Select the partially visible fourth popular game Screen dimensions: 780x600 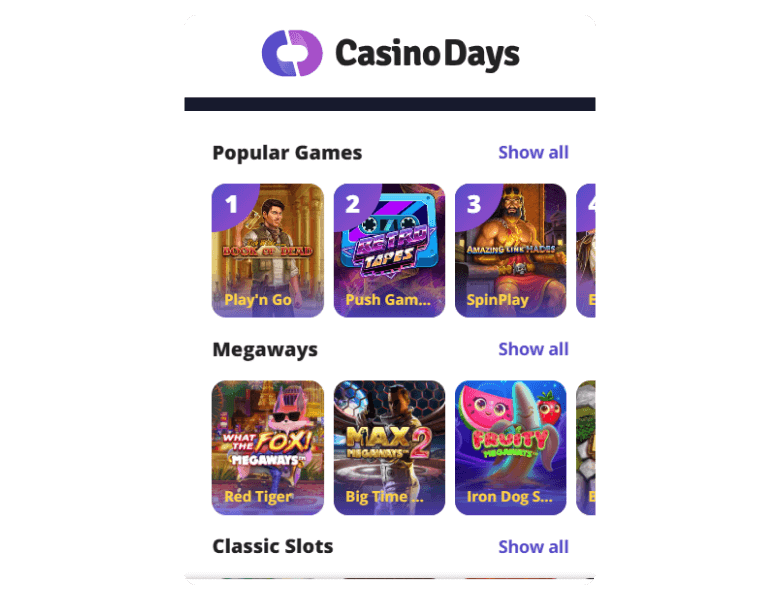tap(586, 250)
